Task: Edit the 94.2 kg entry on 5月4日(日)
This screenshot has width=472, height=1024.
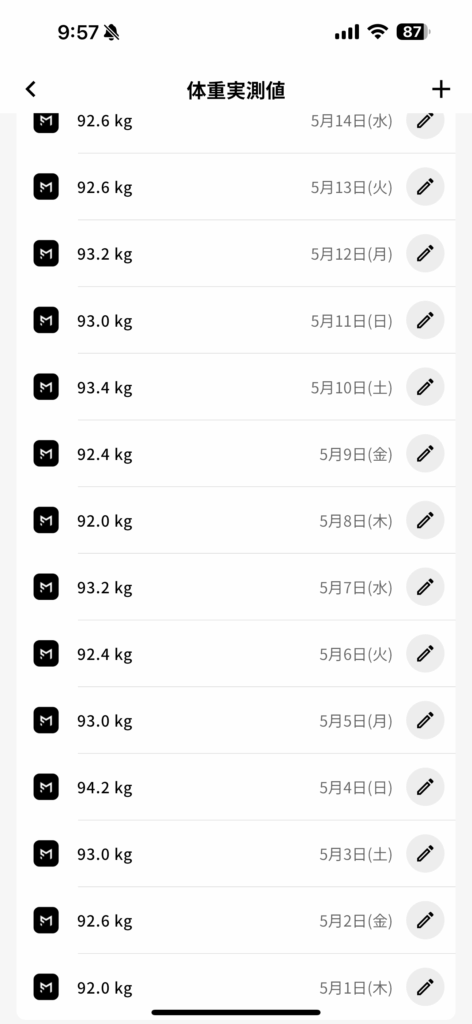Action: click(x=425, y=787)
